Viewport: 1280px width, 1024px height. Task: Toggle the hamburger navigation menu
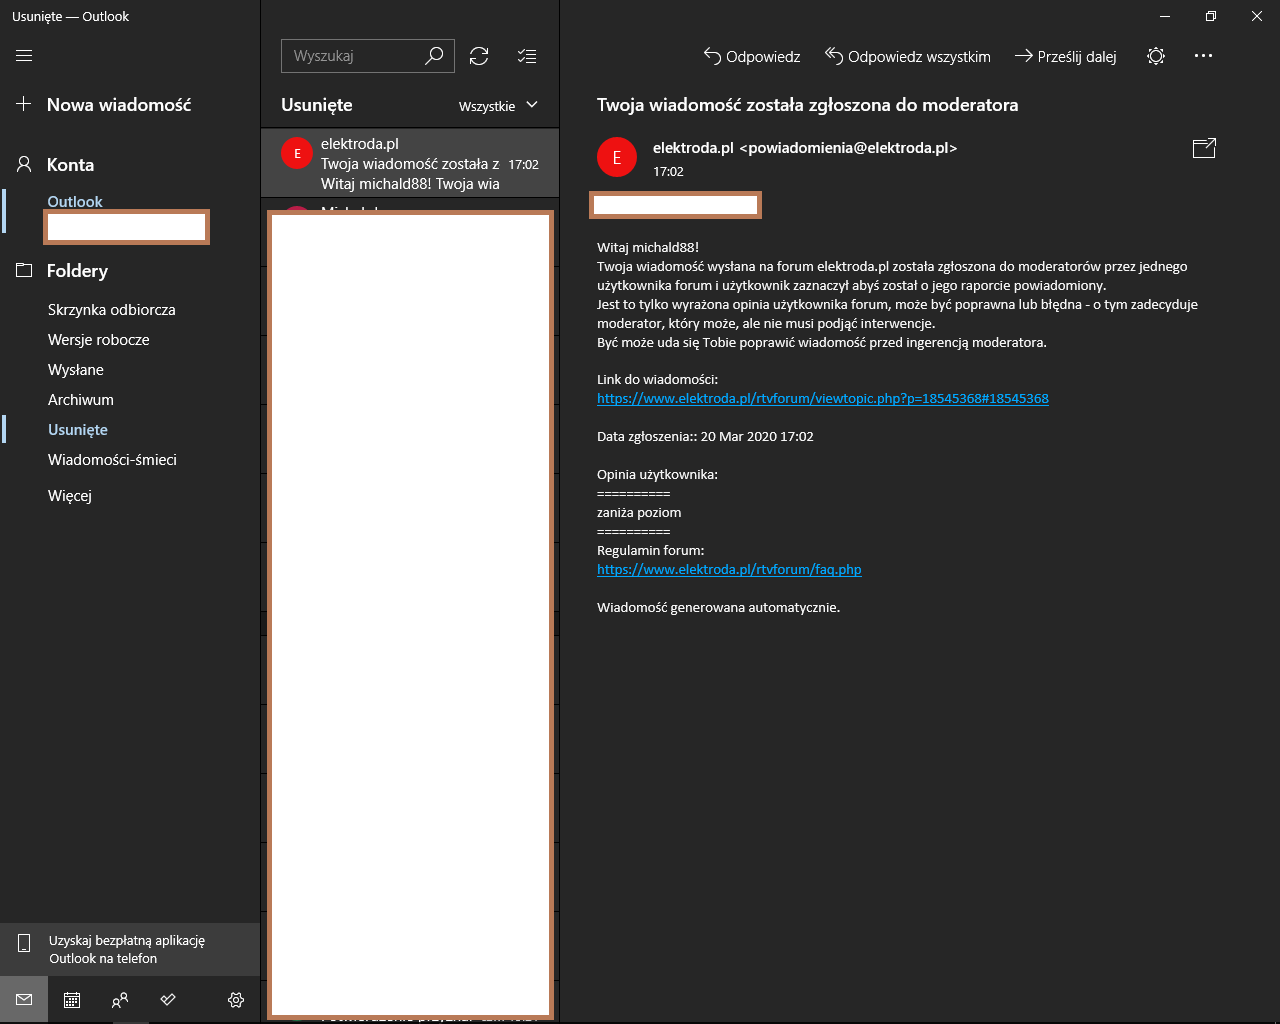tap(24, 56)
